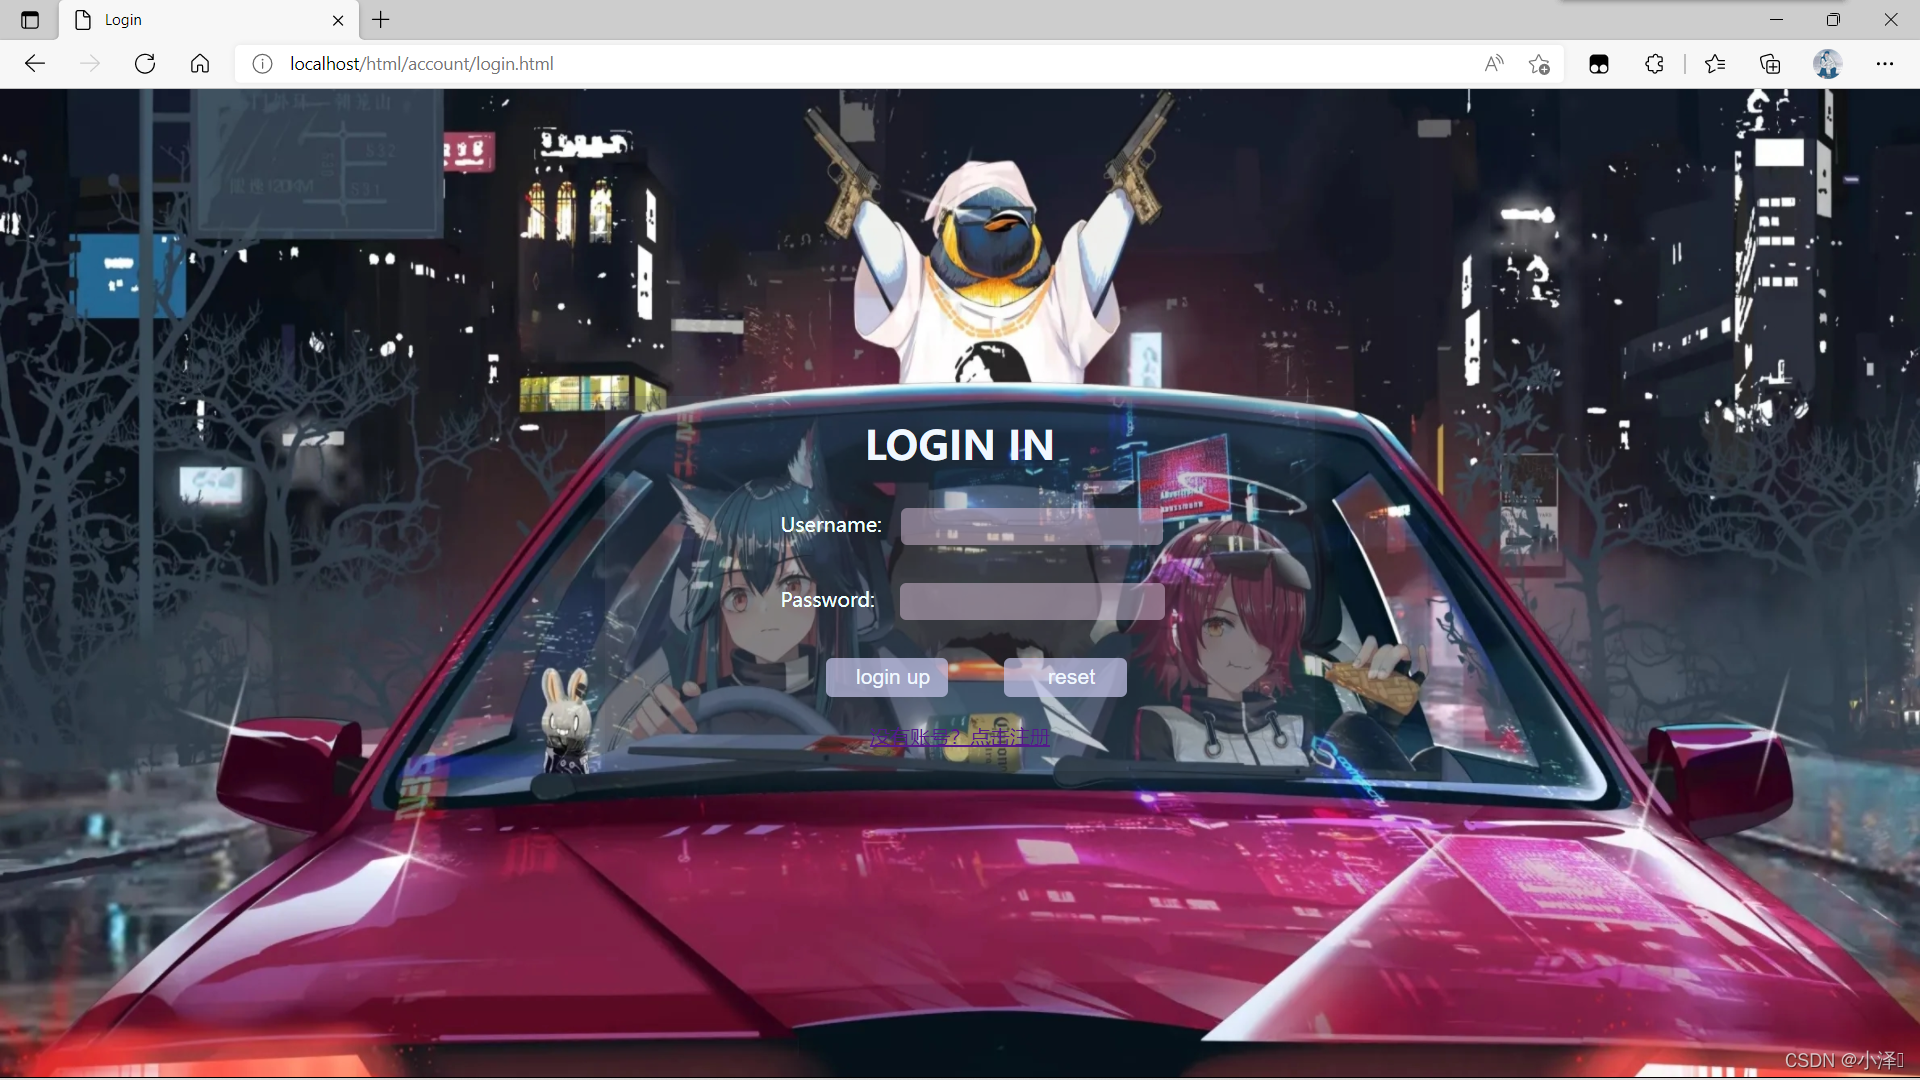The image size is (1920, 1080).
Task: Open the user profile avatar
Action: tap(1828, 64)
